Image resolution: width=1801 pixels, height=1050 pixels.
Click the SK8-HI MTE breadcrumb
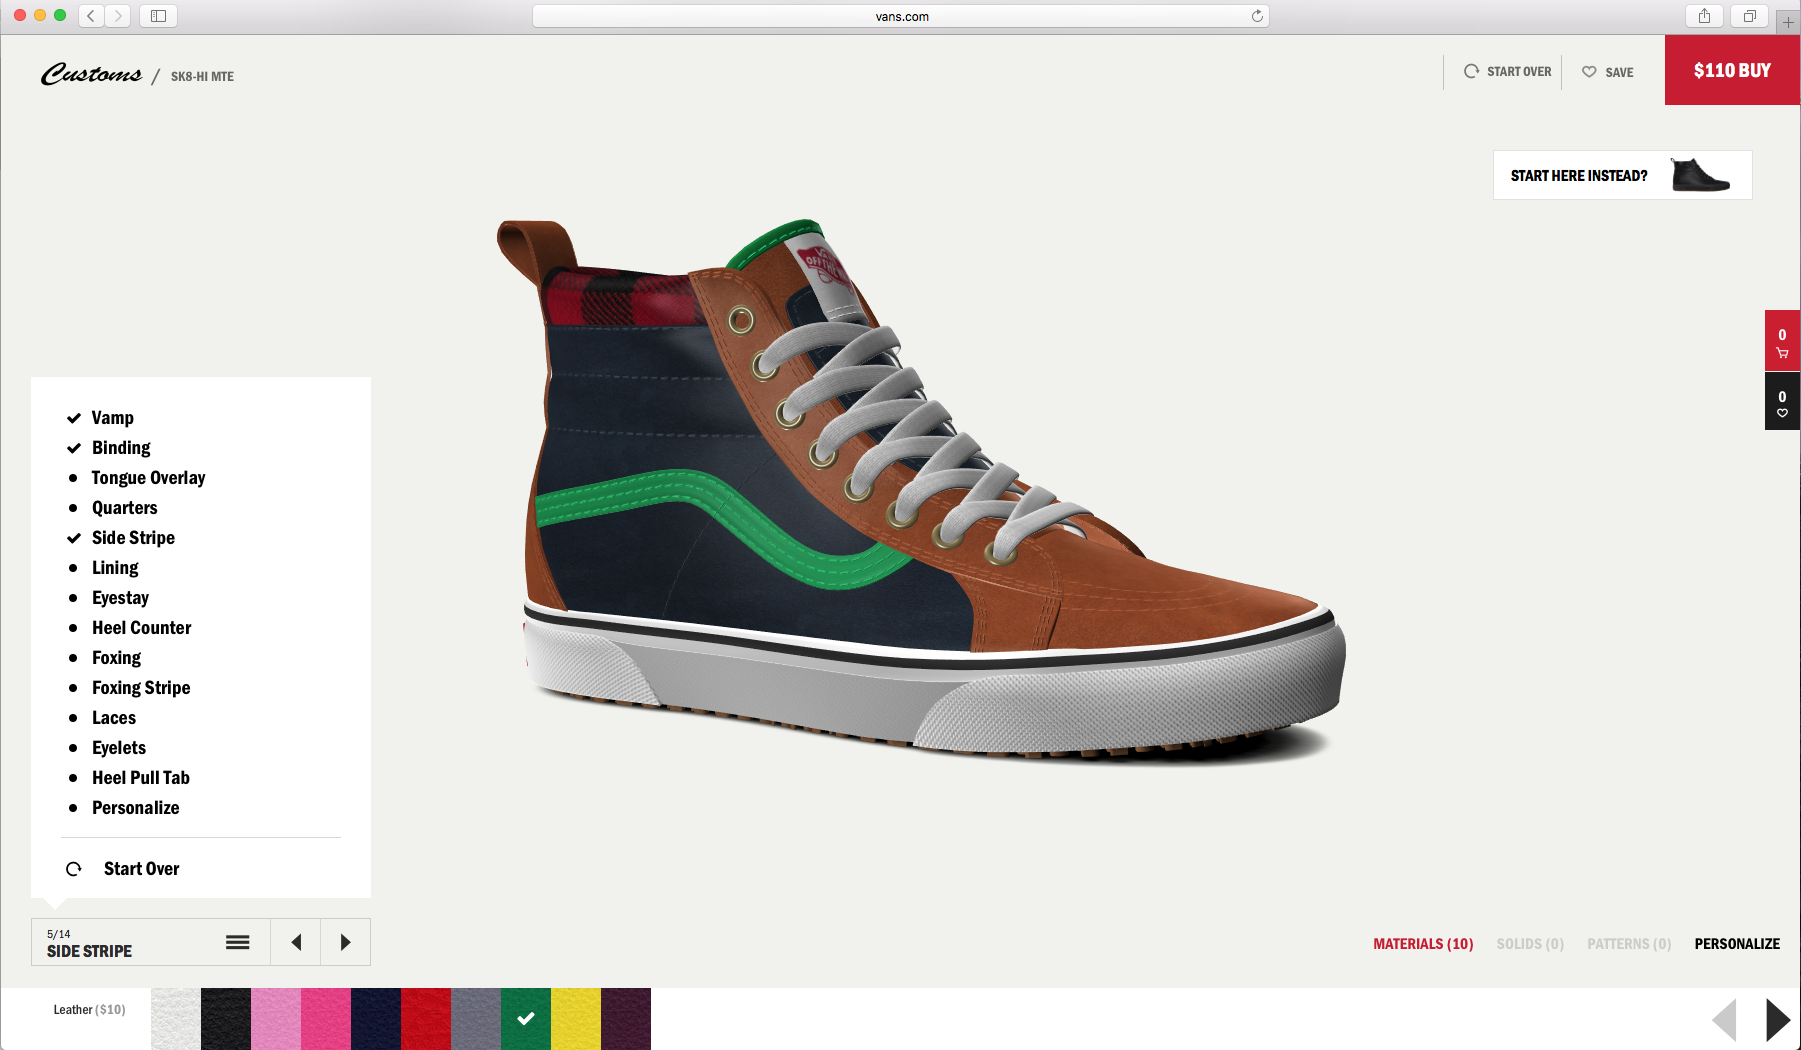202,76
